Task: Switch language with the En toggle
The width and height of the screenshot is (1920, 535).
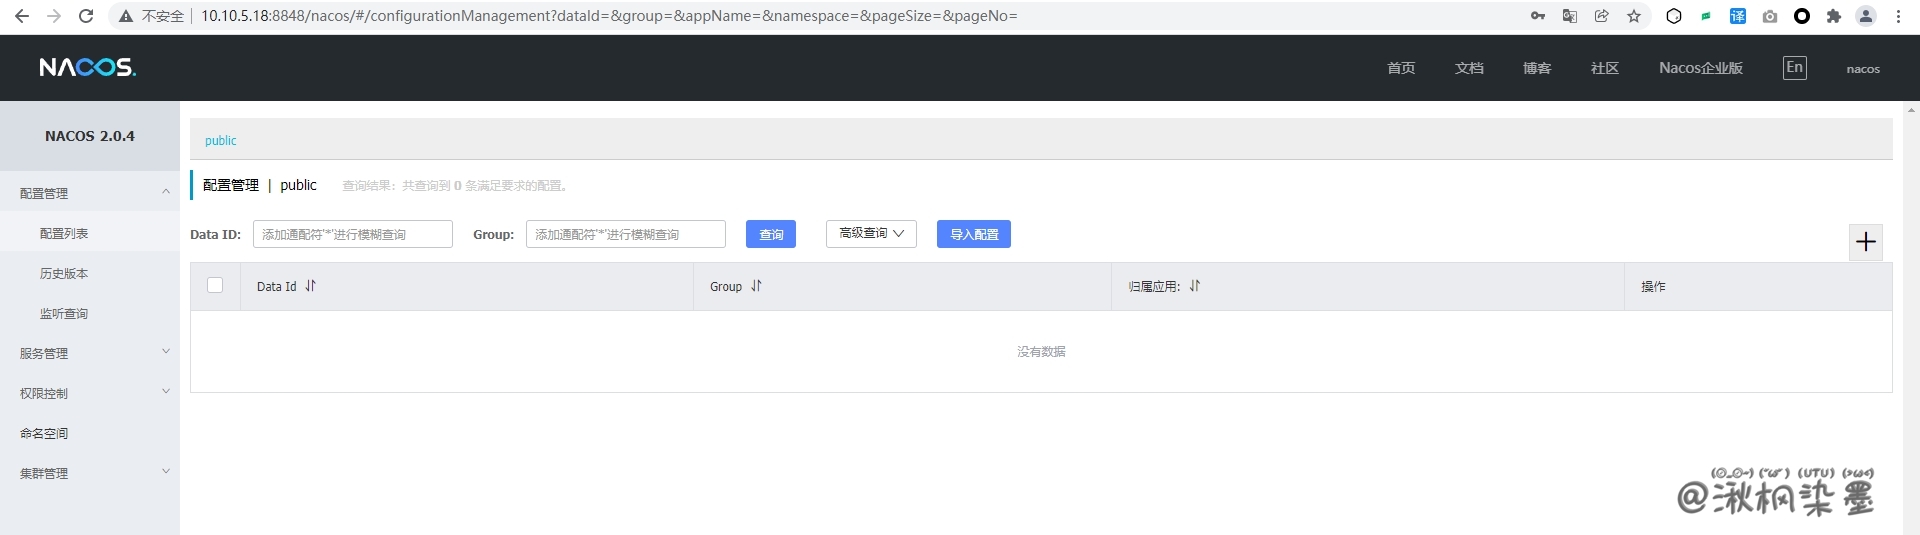Action: click(x=1794, y=68)
